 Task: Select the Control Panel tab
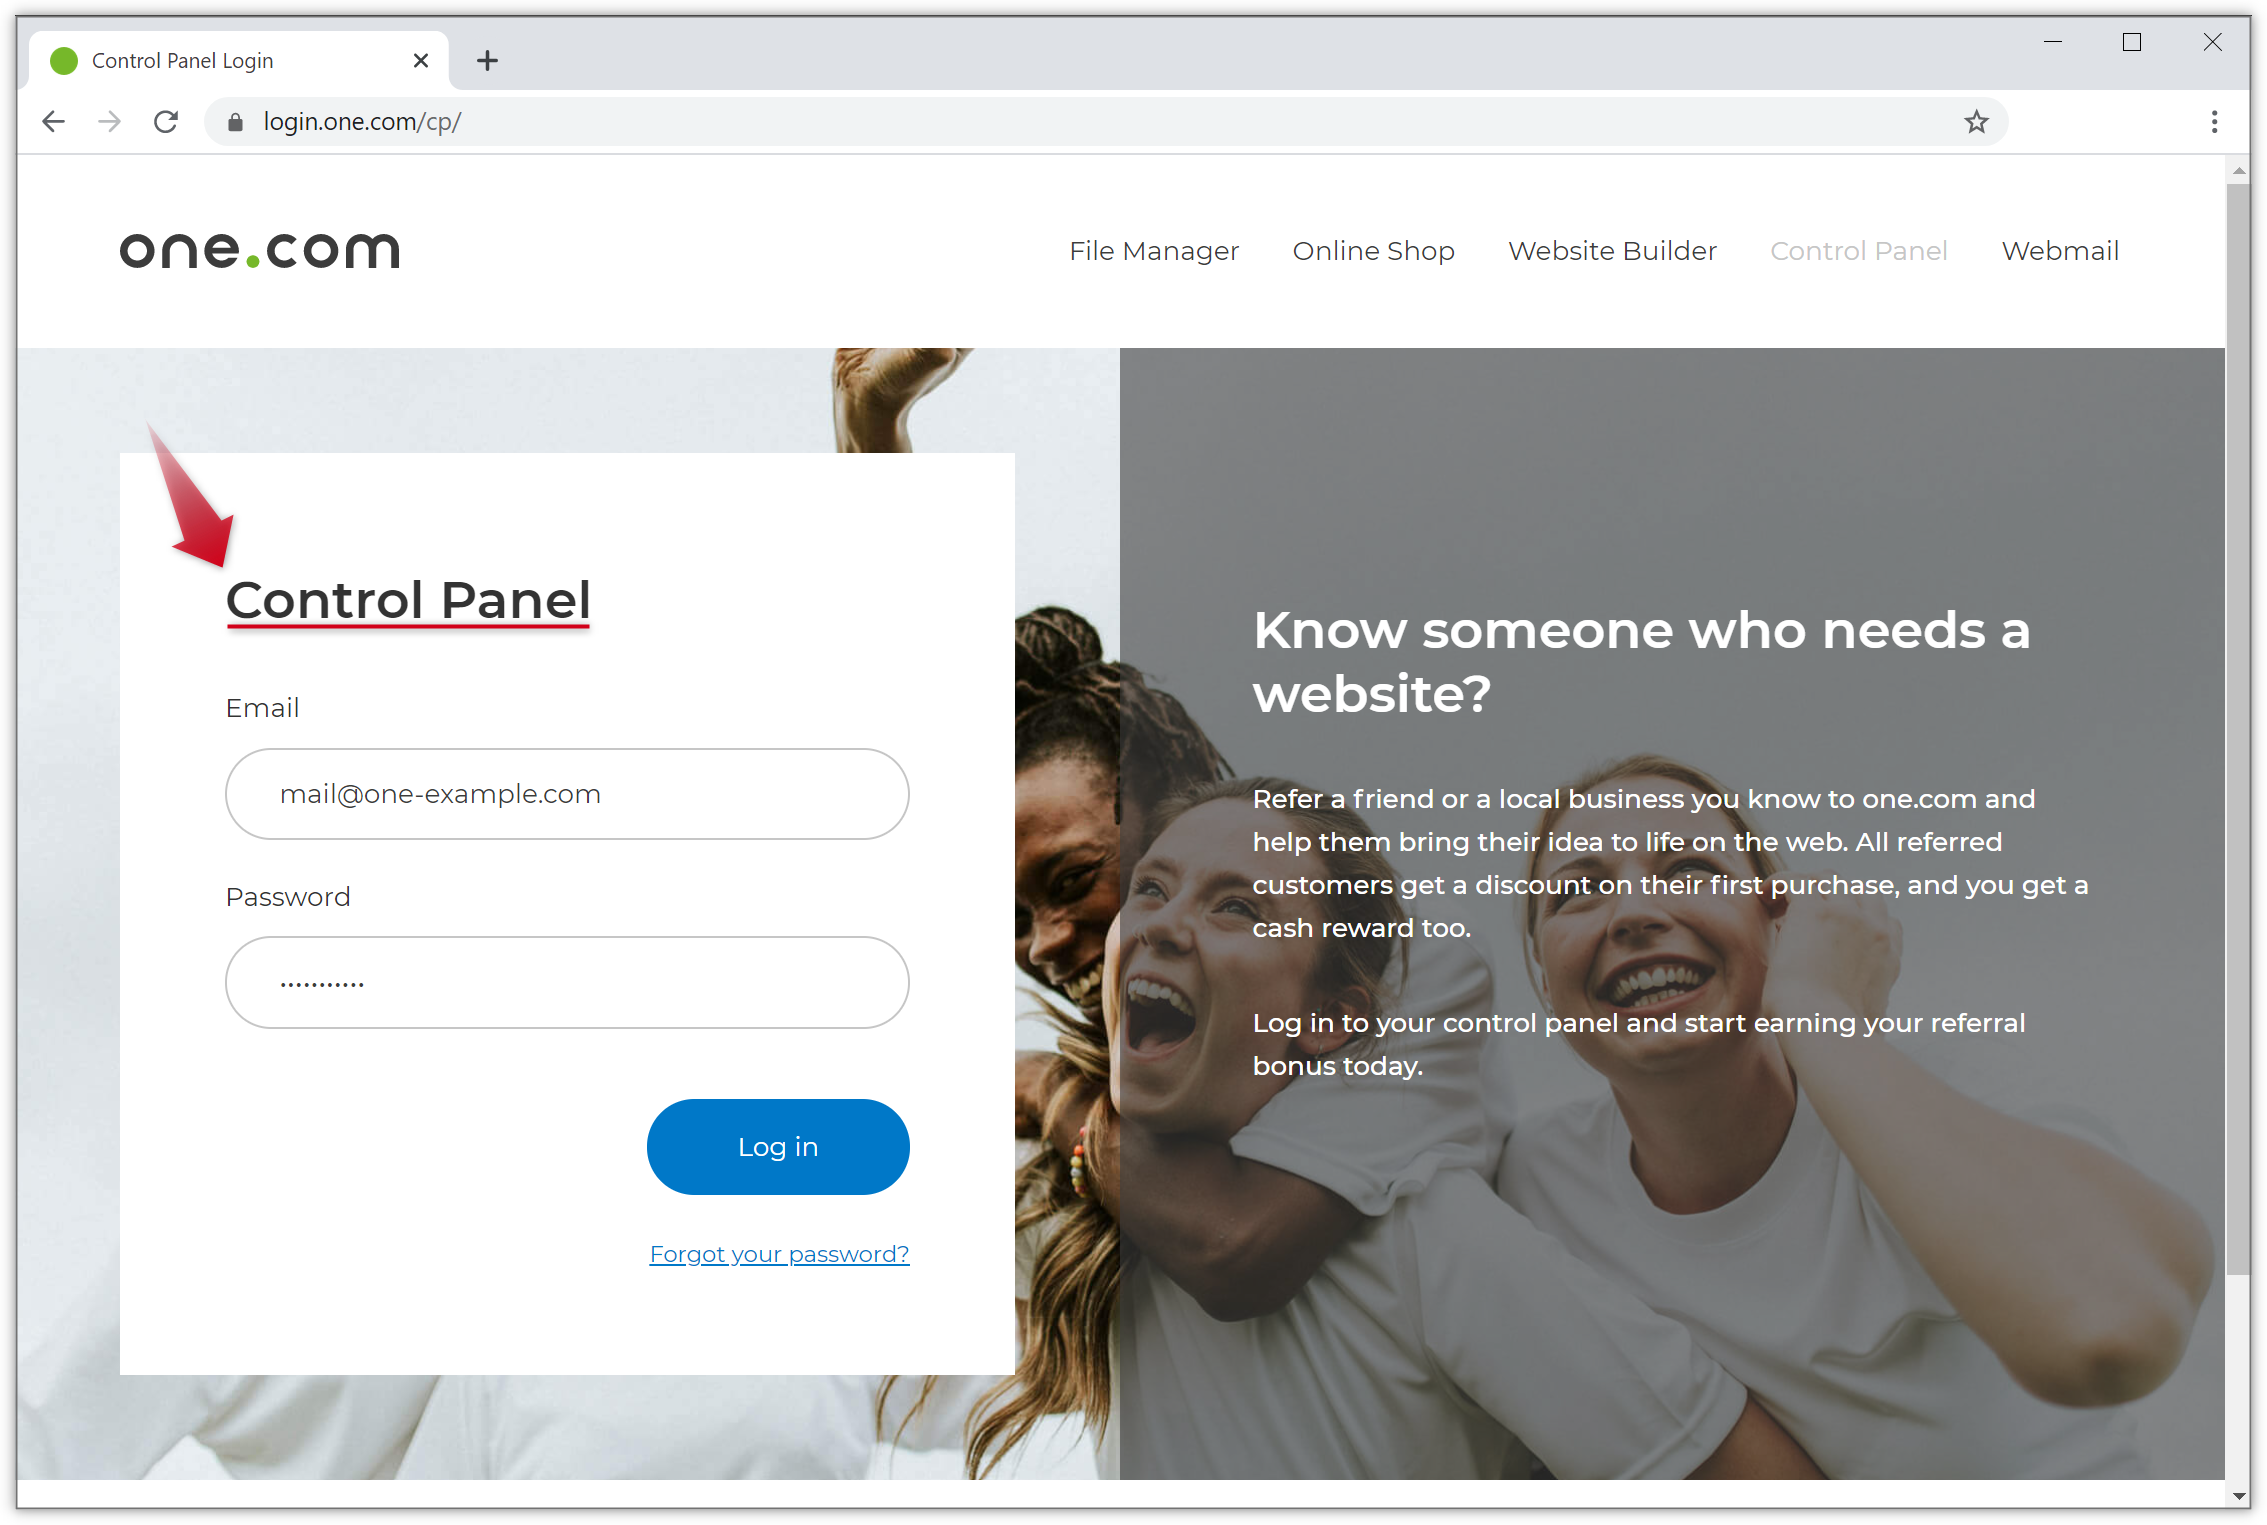(x=1859, y=252)
